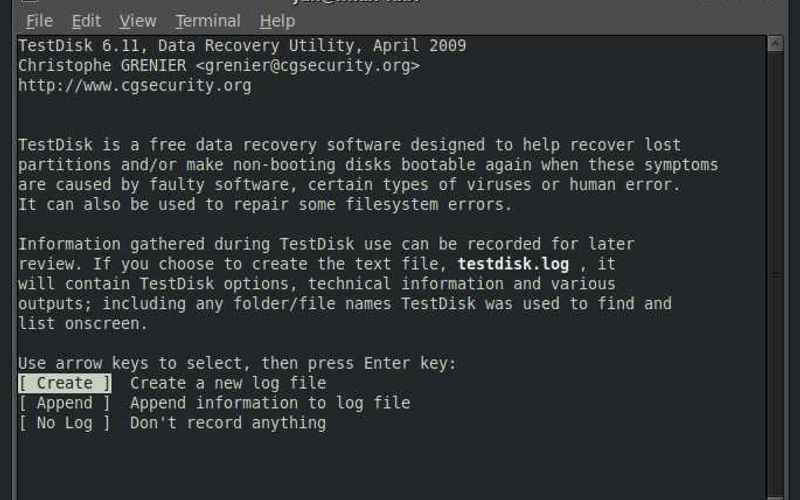Click the http://www.cgsecurity.org URL
800x500 pixels.
pos(135,86)
